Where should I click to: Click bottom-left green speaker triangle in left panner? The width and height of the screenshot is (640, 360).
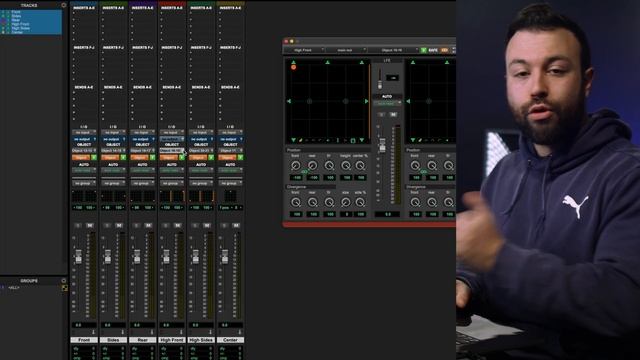[293, 140]
